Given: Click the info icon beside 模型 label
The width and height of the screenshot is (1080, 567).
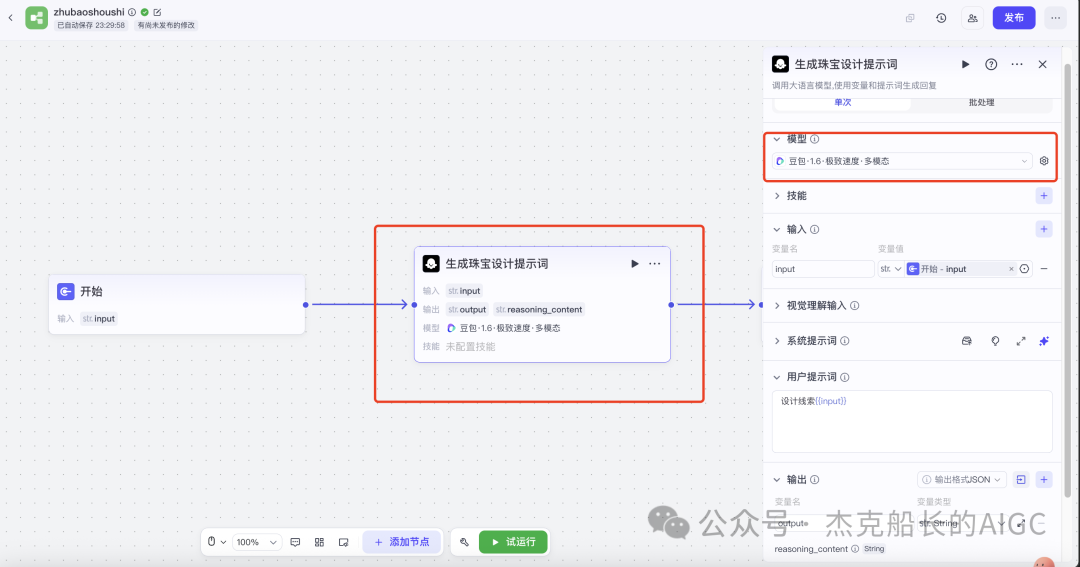Looking at the screenshot, I should click(814, 139).
